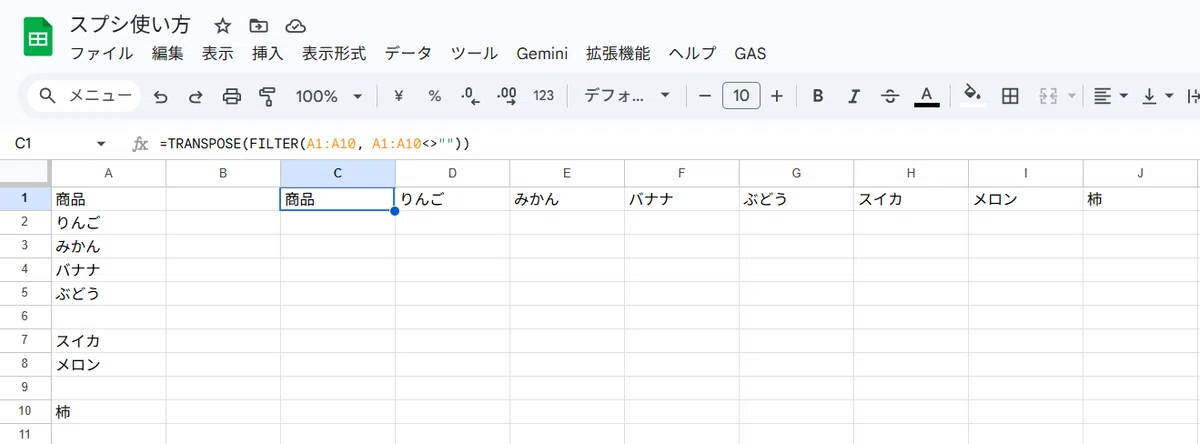Check cloud save status icon
1200x444 pixels.
(x=295, y=25)
